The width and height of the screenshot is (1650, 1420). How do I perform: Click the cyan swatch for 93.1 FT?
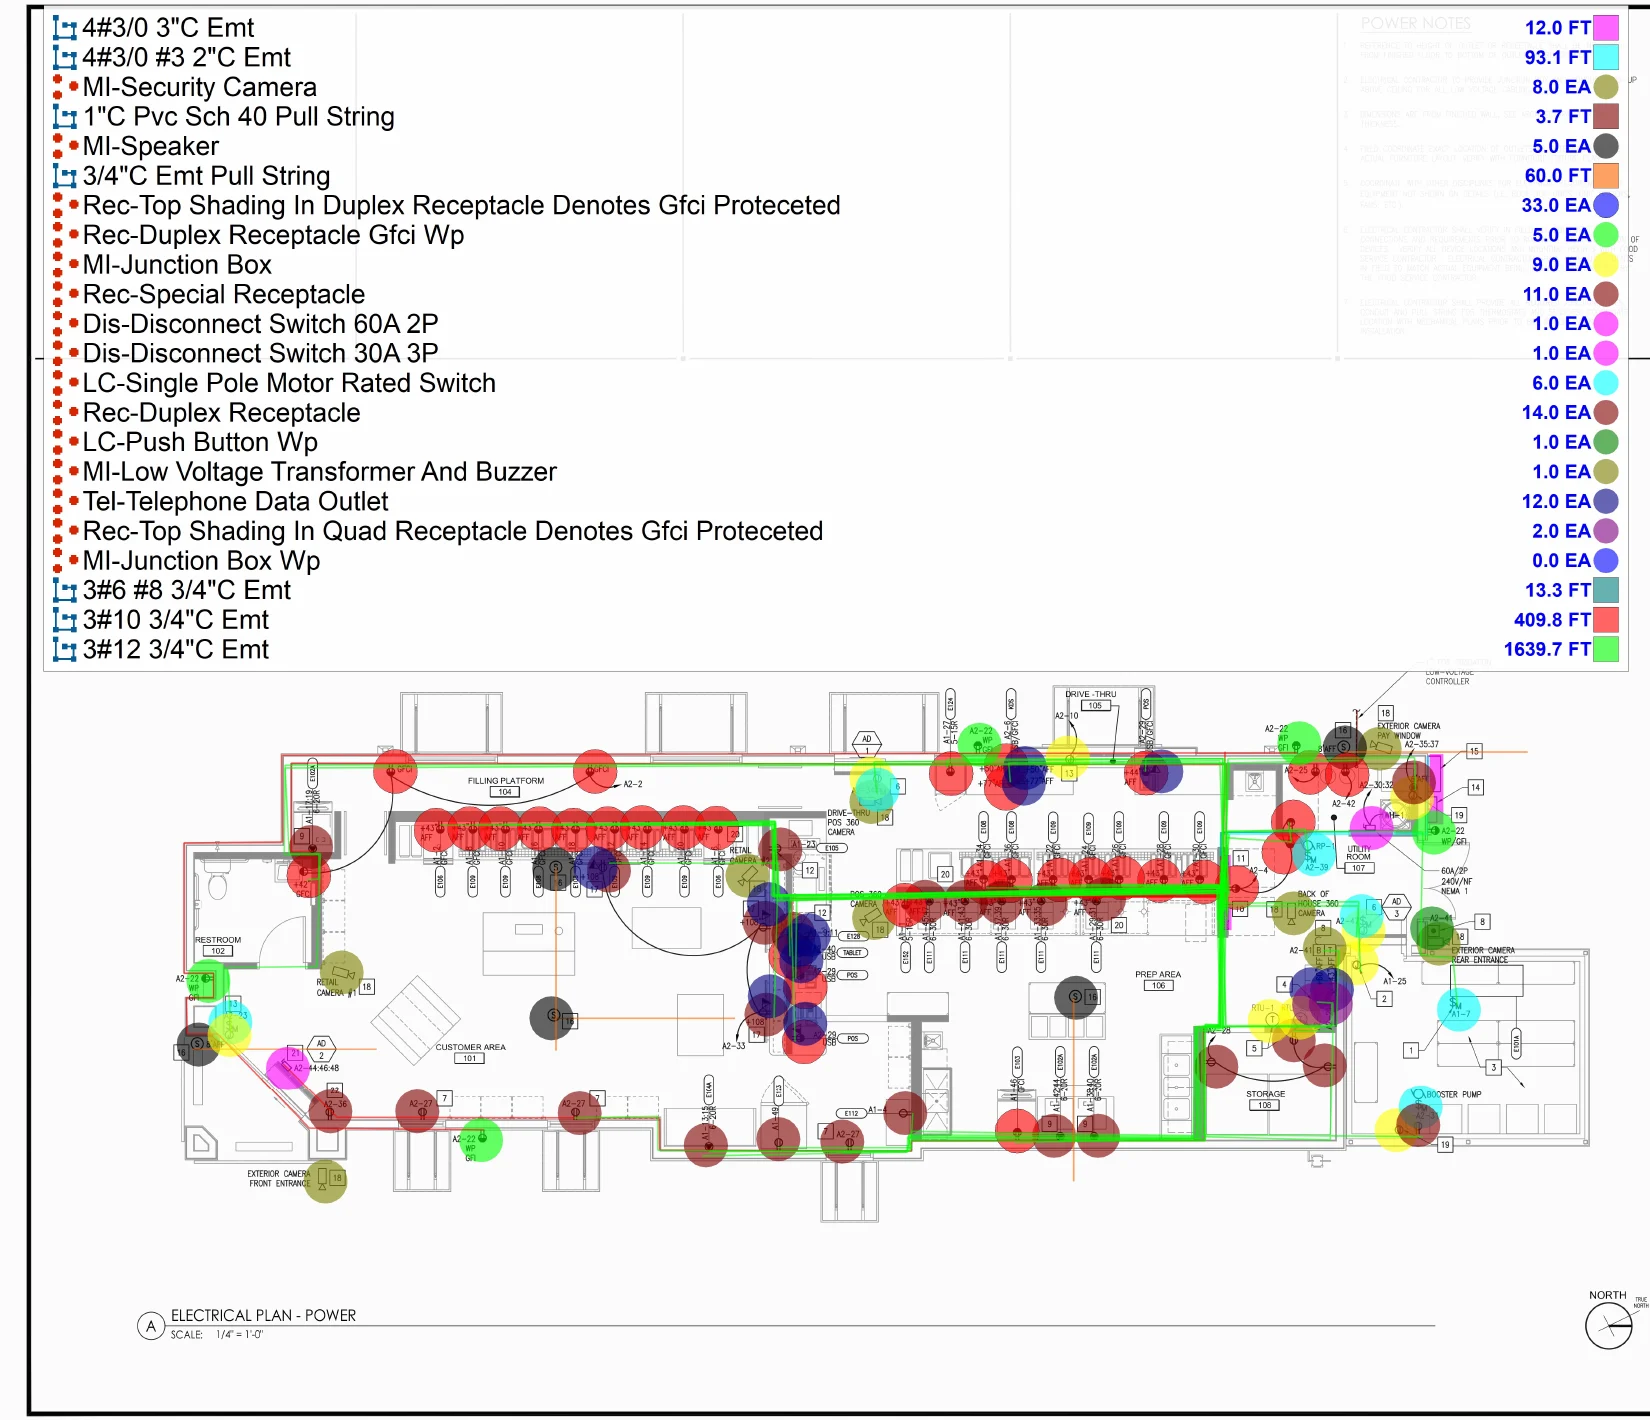pos(1606,57)
